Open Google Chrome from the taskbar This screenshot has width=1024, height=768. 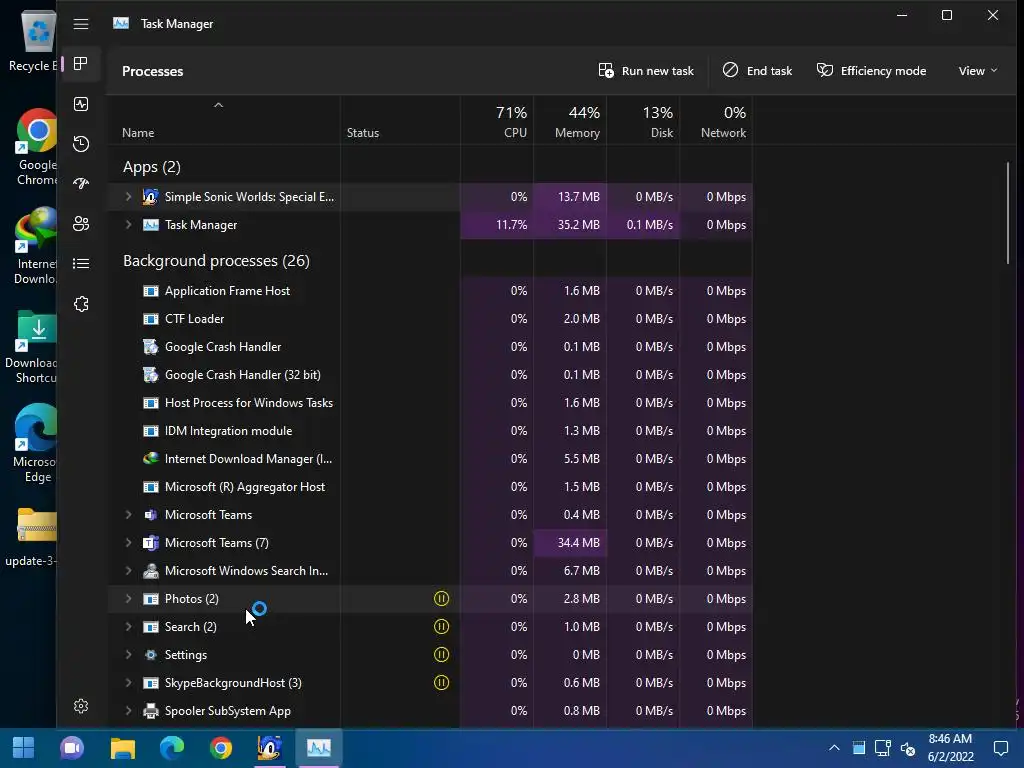pyautogui.click(x=221, y=748)
